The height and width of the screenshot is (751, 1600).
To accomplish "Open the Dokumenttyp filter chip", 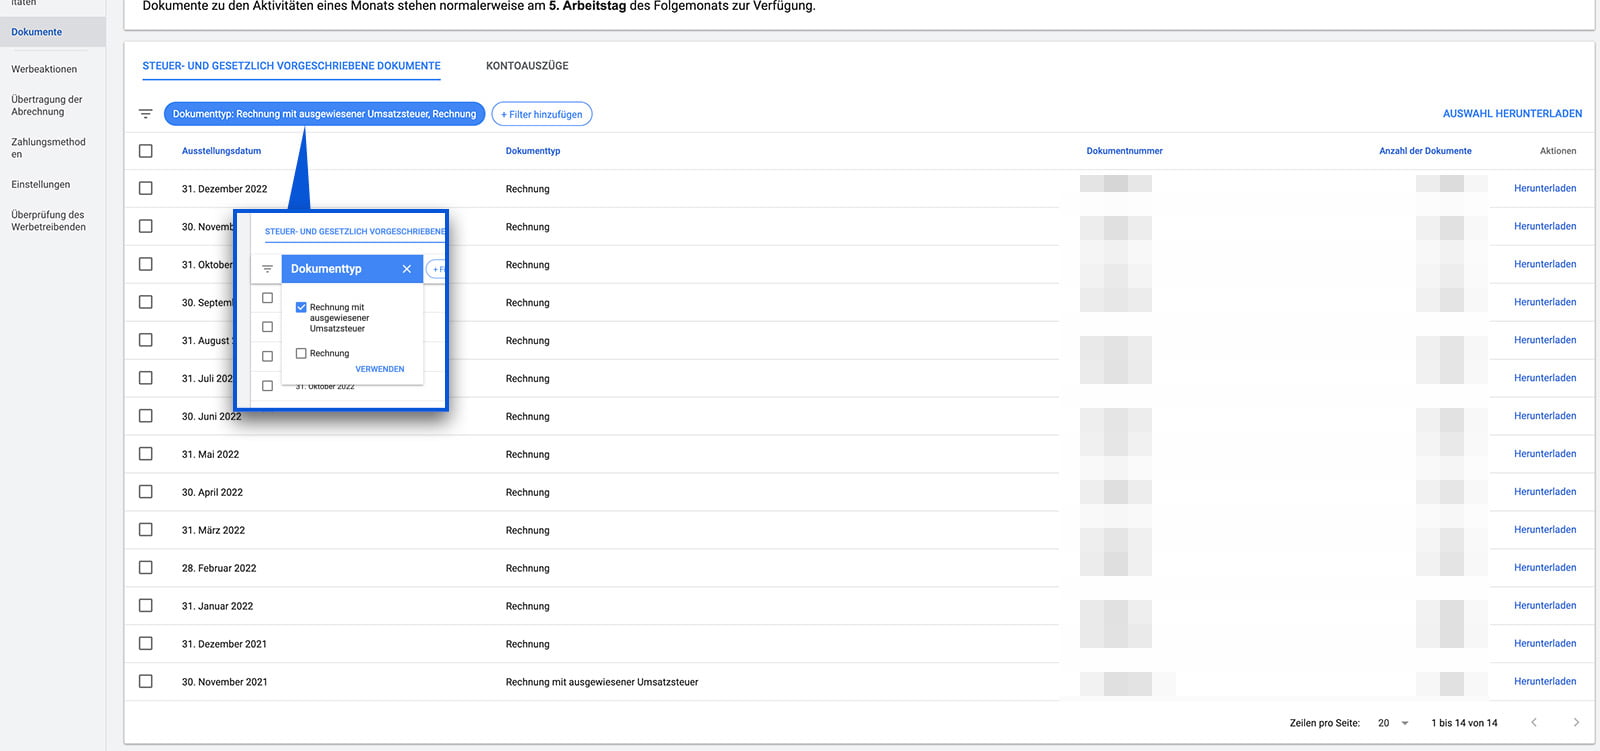I will click(324, 114).
